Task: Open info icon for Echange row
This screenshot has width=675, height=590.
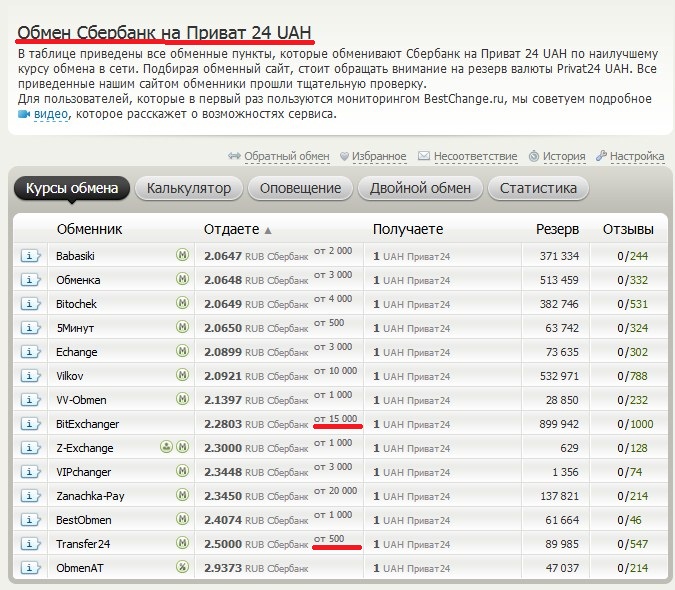Action: point(30,352)
